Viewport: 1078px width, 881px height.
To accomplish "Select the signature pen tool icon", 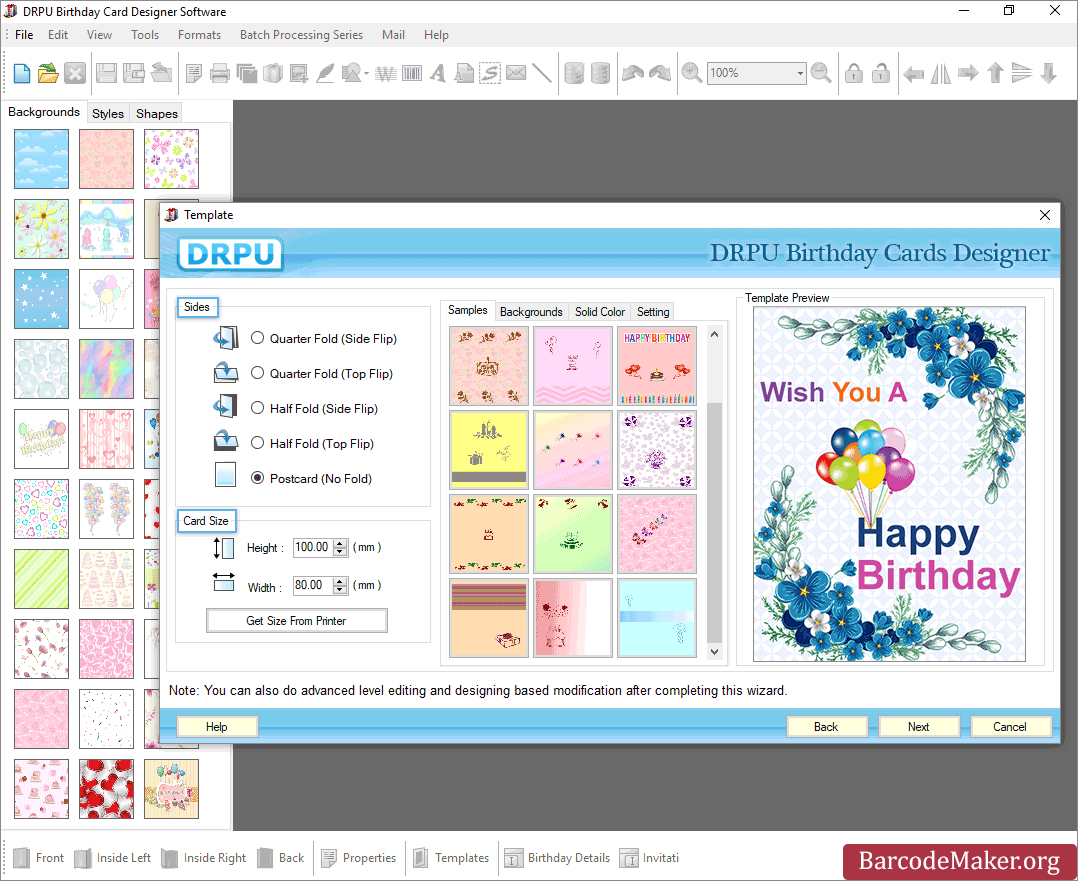I will click(324, 73).
